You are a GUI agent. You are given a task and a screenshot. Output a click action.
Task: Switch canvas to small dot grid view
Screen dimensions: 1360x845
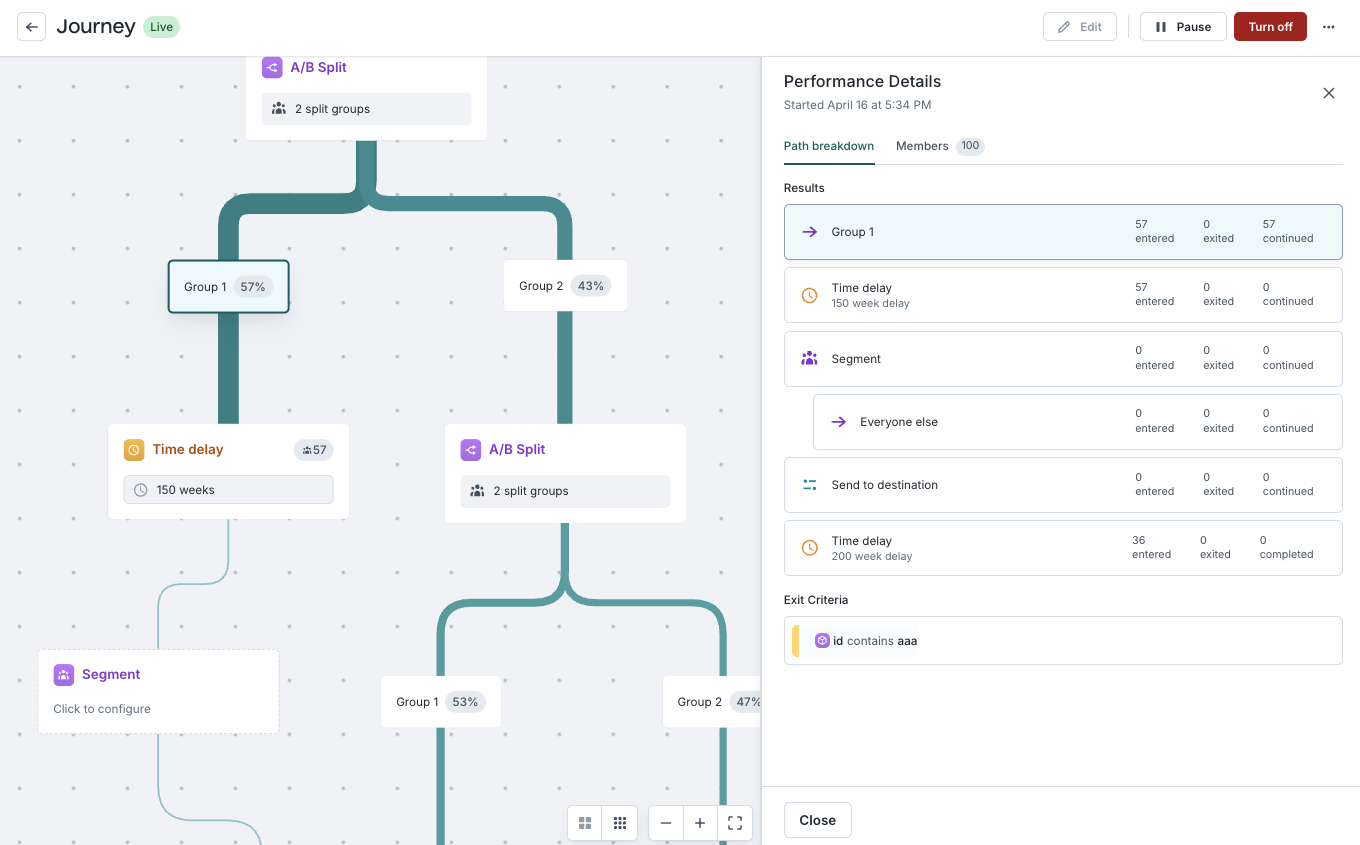(620, 823)
